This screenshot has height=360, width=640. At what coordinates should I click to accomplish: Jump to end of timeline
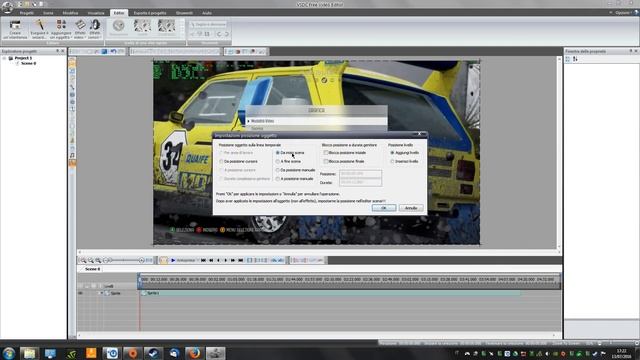[x=241, y=260]
